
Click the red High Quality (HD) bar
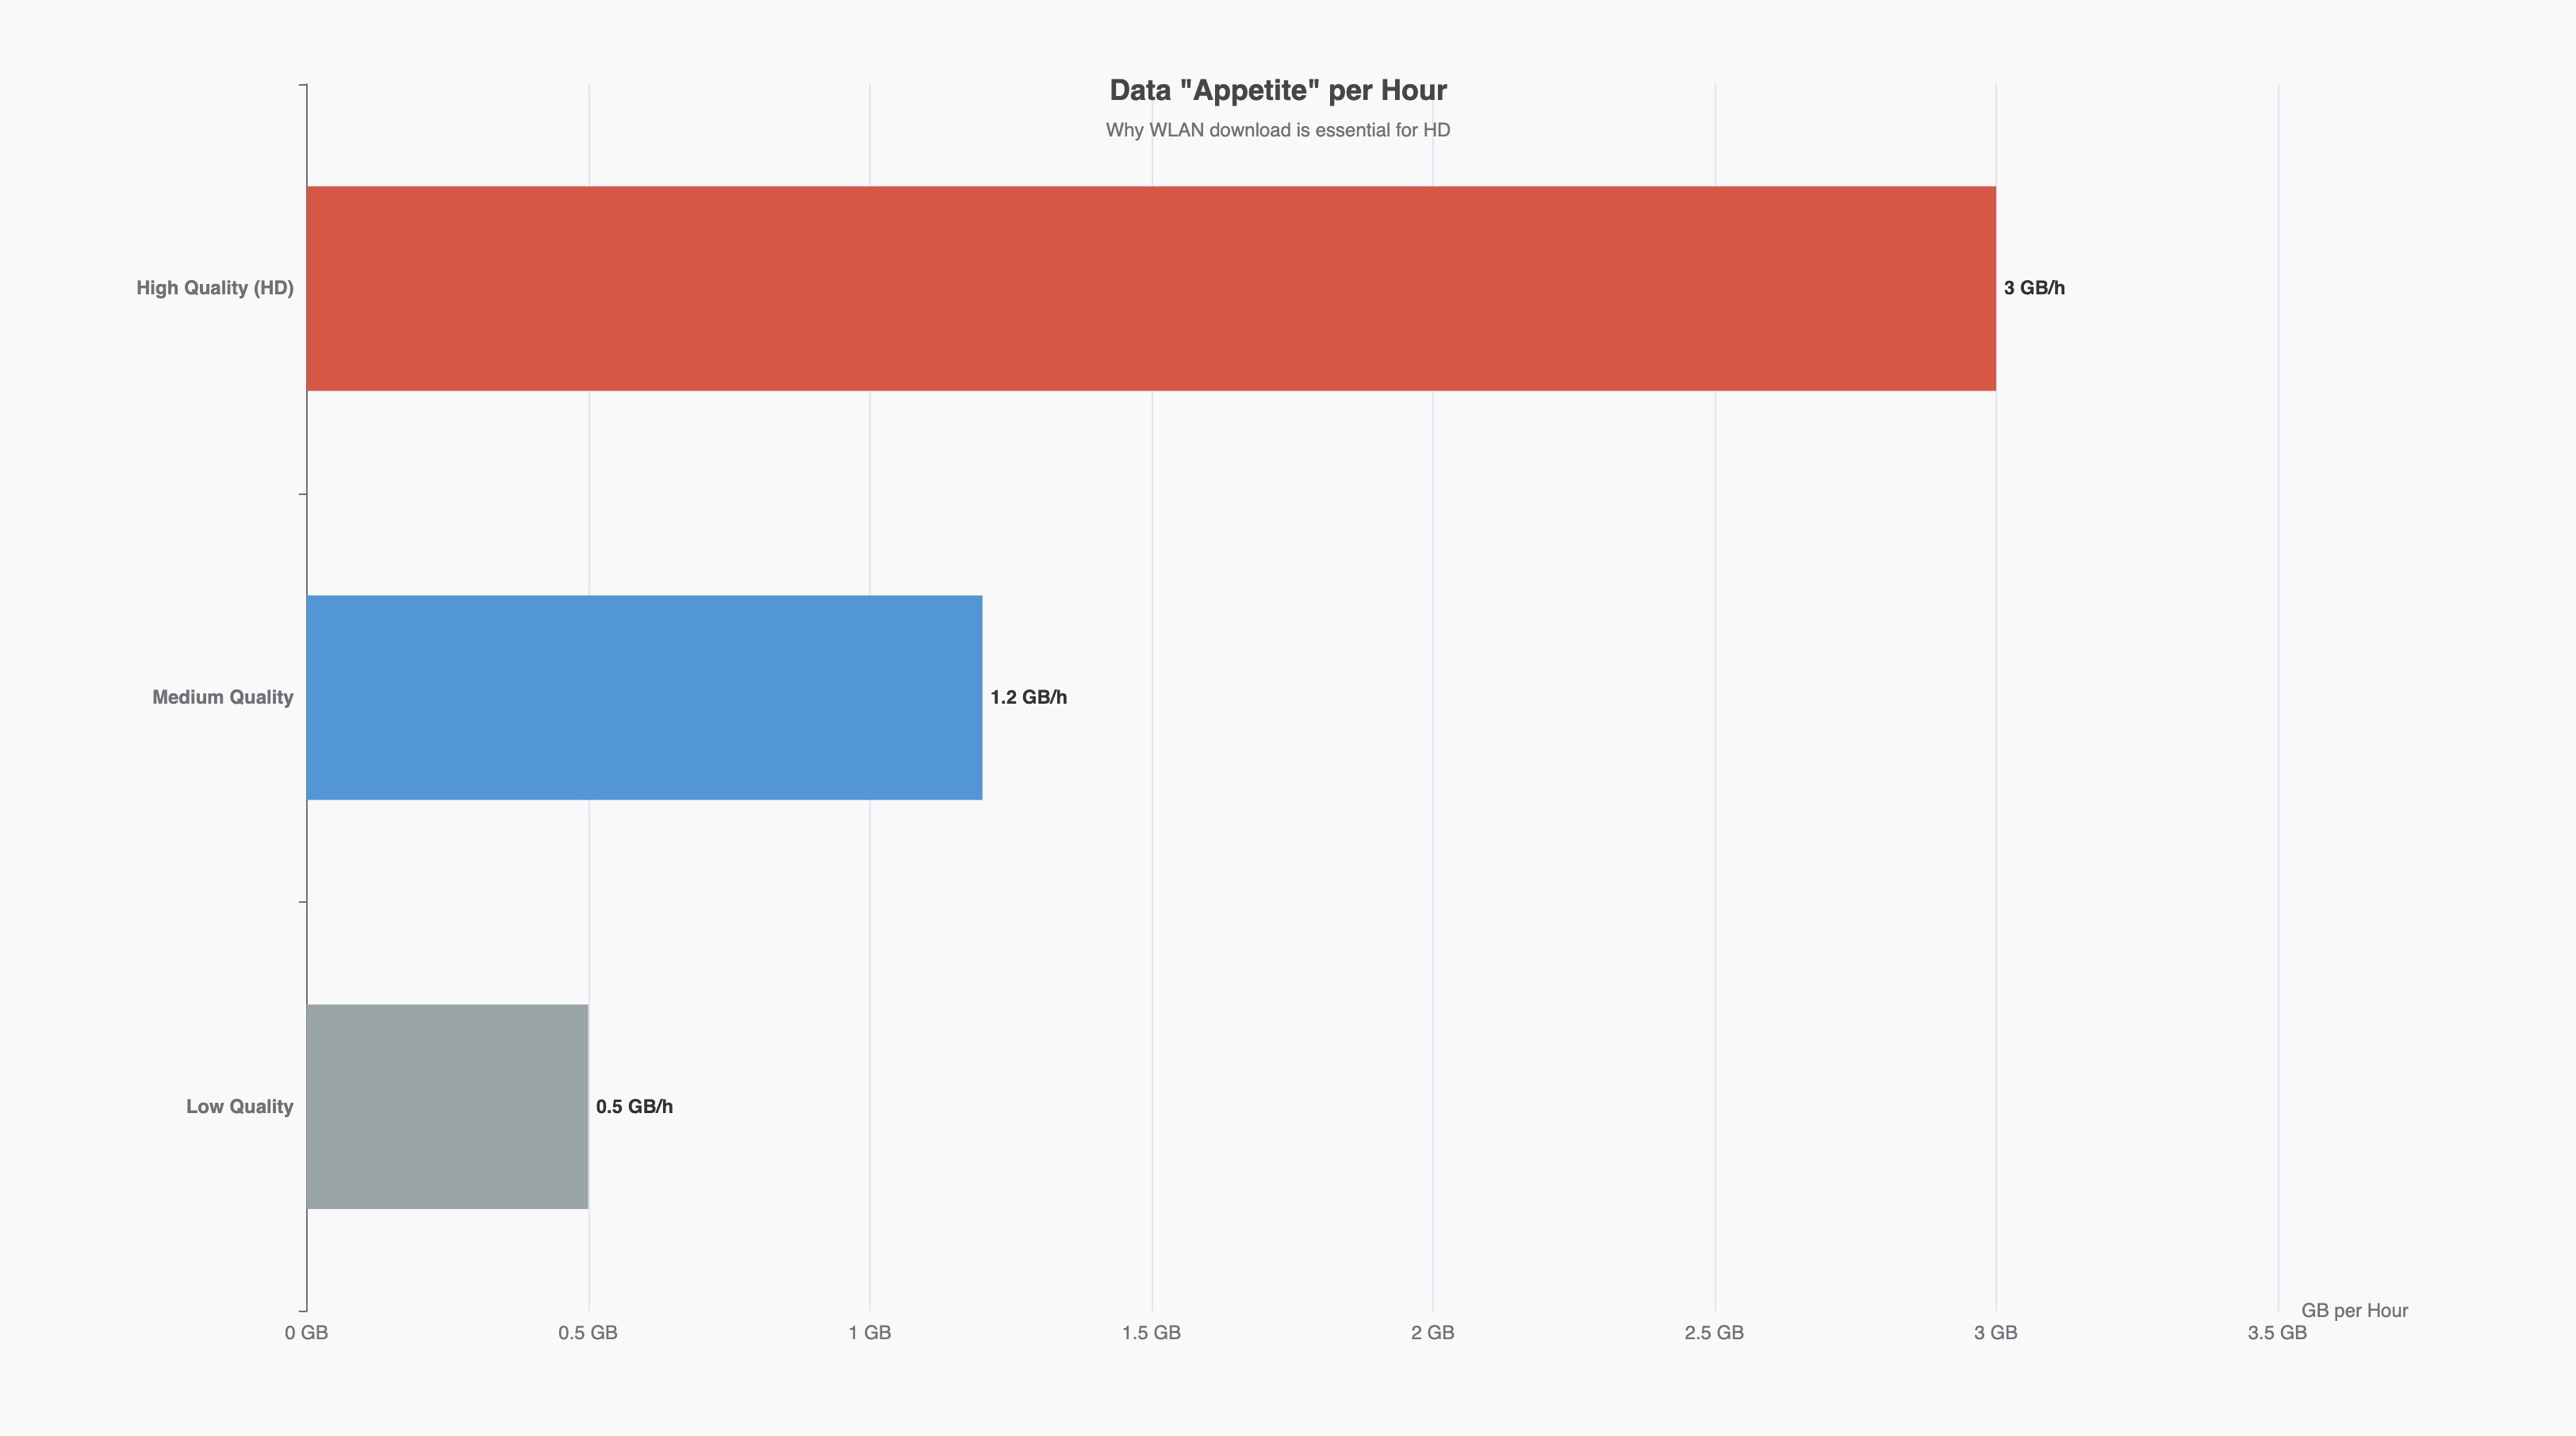coord(1150,288)
